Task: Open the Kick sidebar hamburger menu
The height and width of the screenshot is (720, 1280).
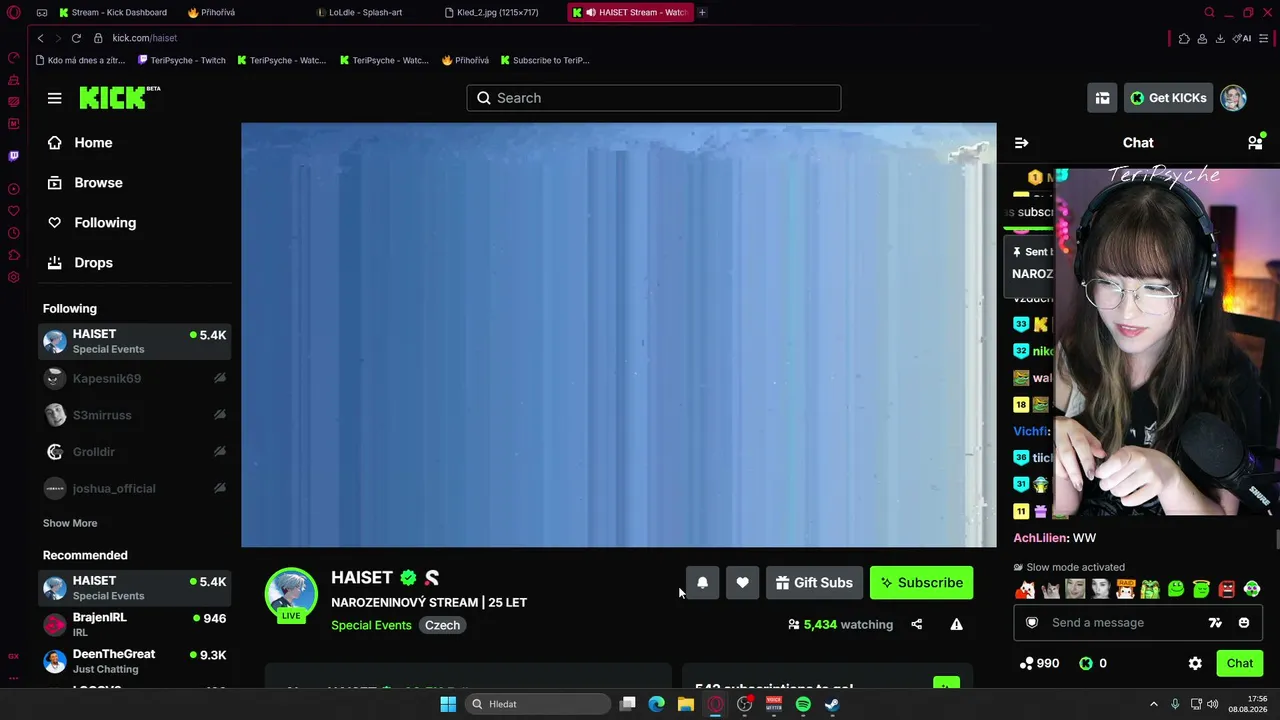Action: [54, 98]
